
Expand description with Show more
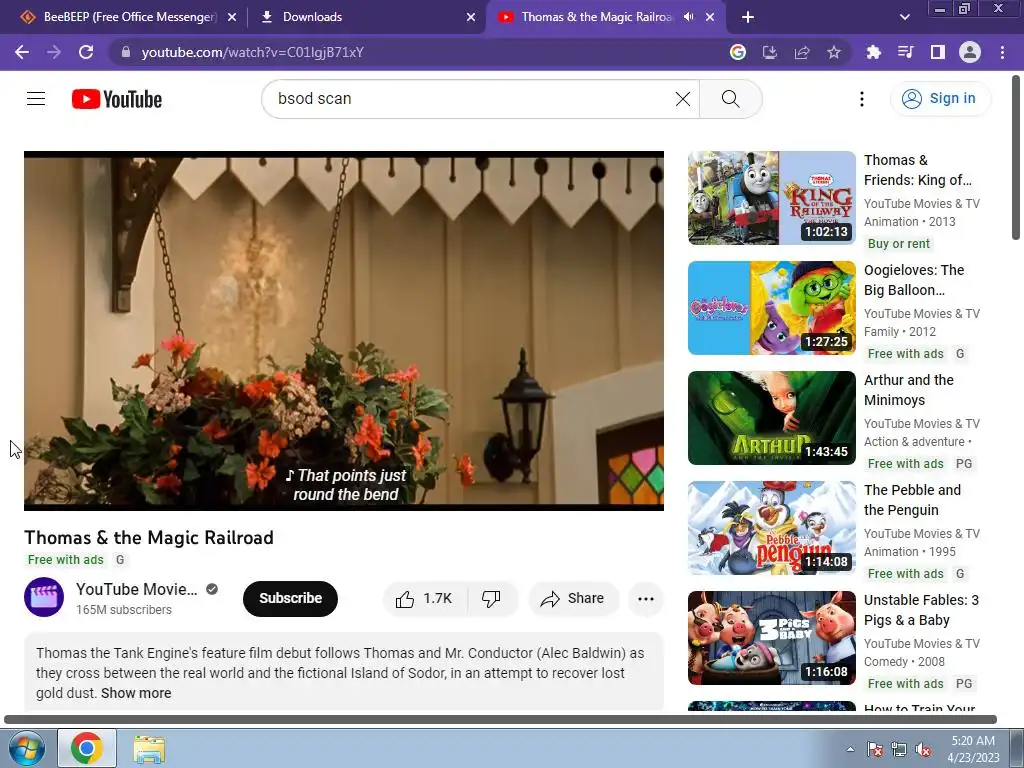pos(136,693)
